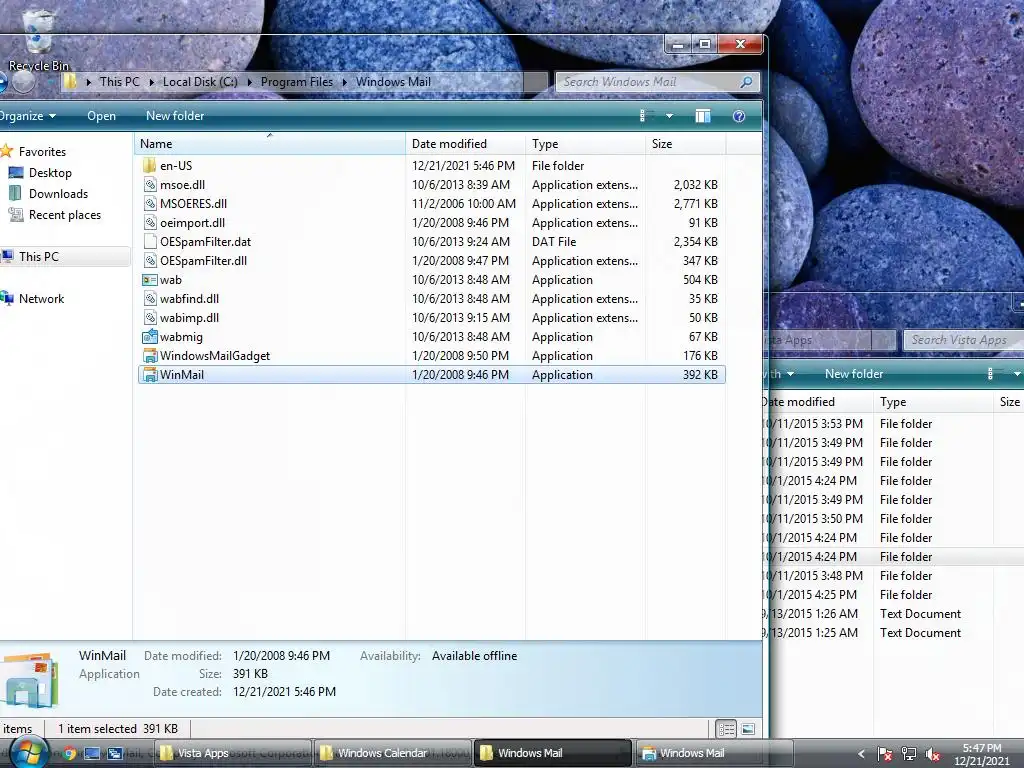Go to Local Disk (C:) in address bar
The width and height of the screenshot is (1024, 768).
point(200,82)
